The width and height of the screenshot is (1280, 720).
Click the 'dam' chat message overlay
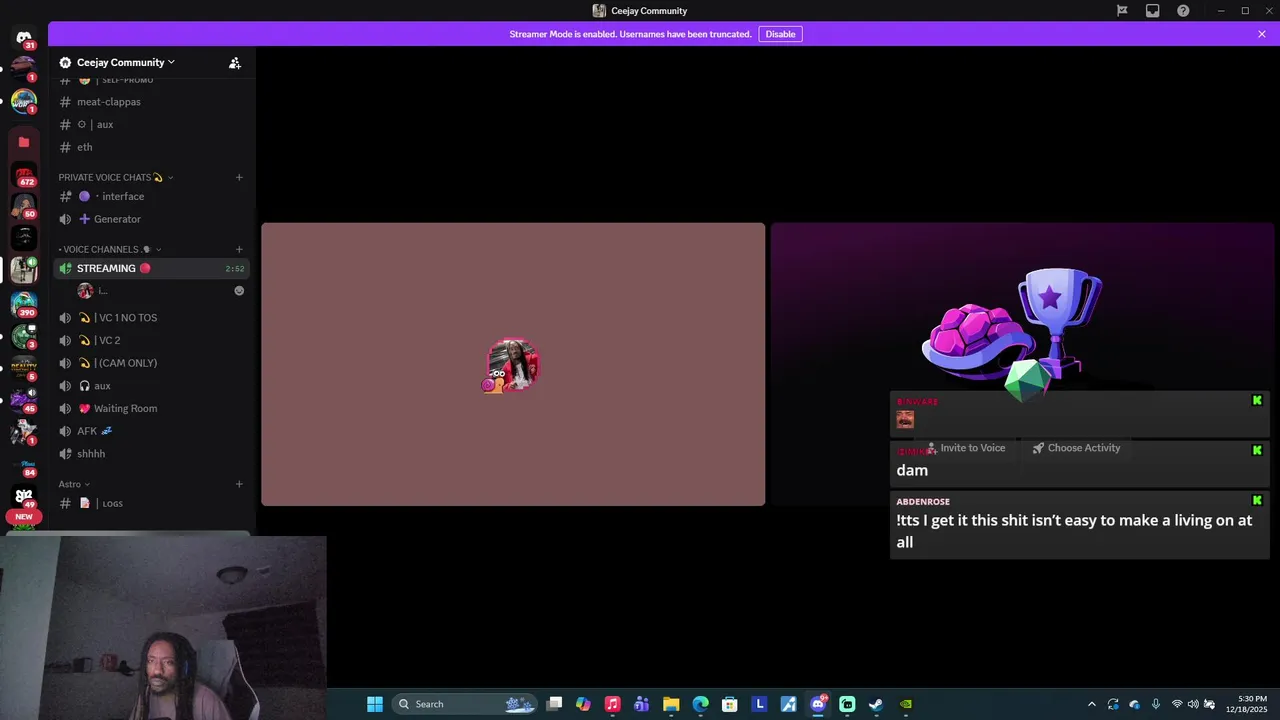(x=1080, y=464)
